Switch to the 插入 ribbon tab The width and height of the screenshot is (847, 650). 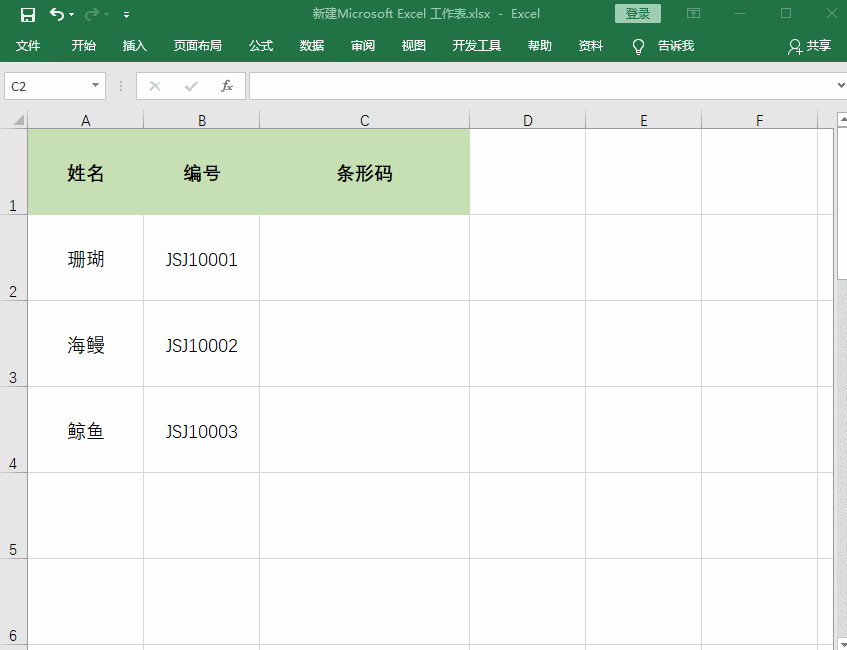tap(135, 45)
